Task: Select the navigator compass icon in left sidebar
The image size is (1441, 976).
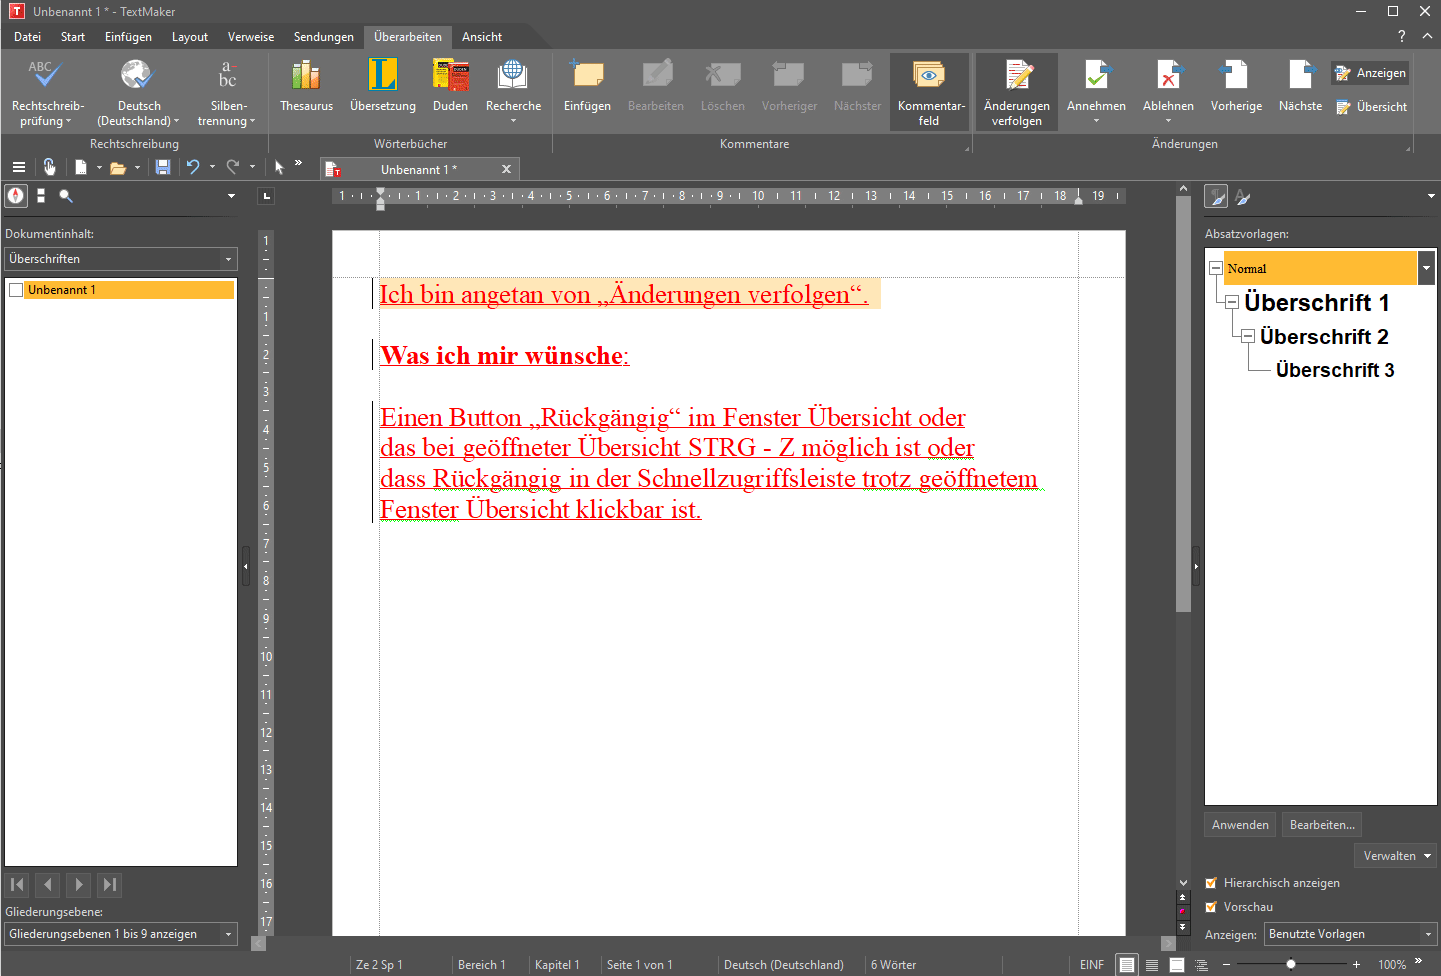Action: click(x=16, y=196)
